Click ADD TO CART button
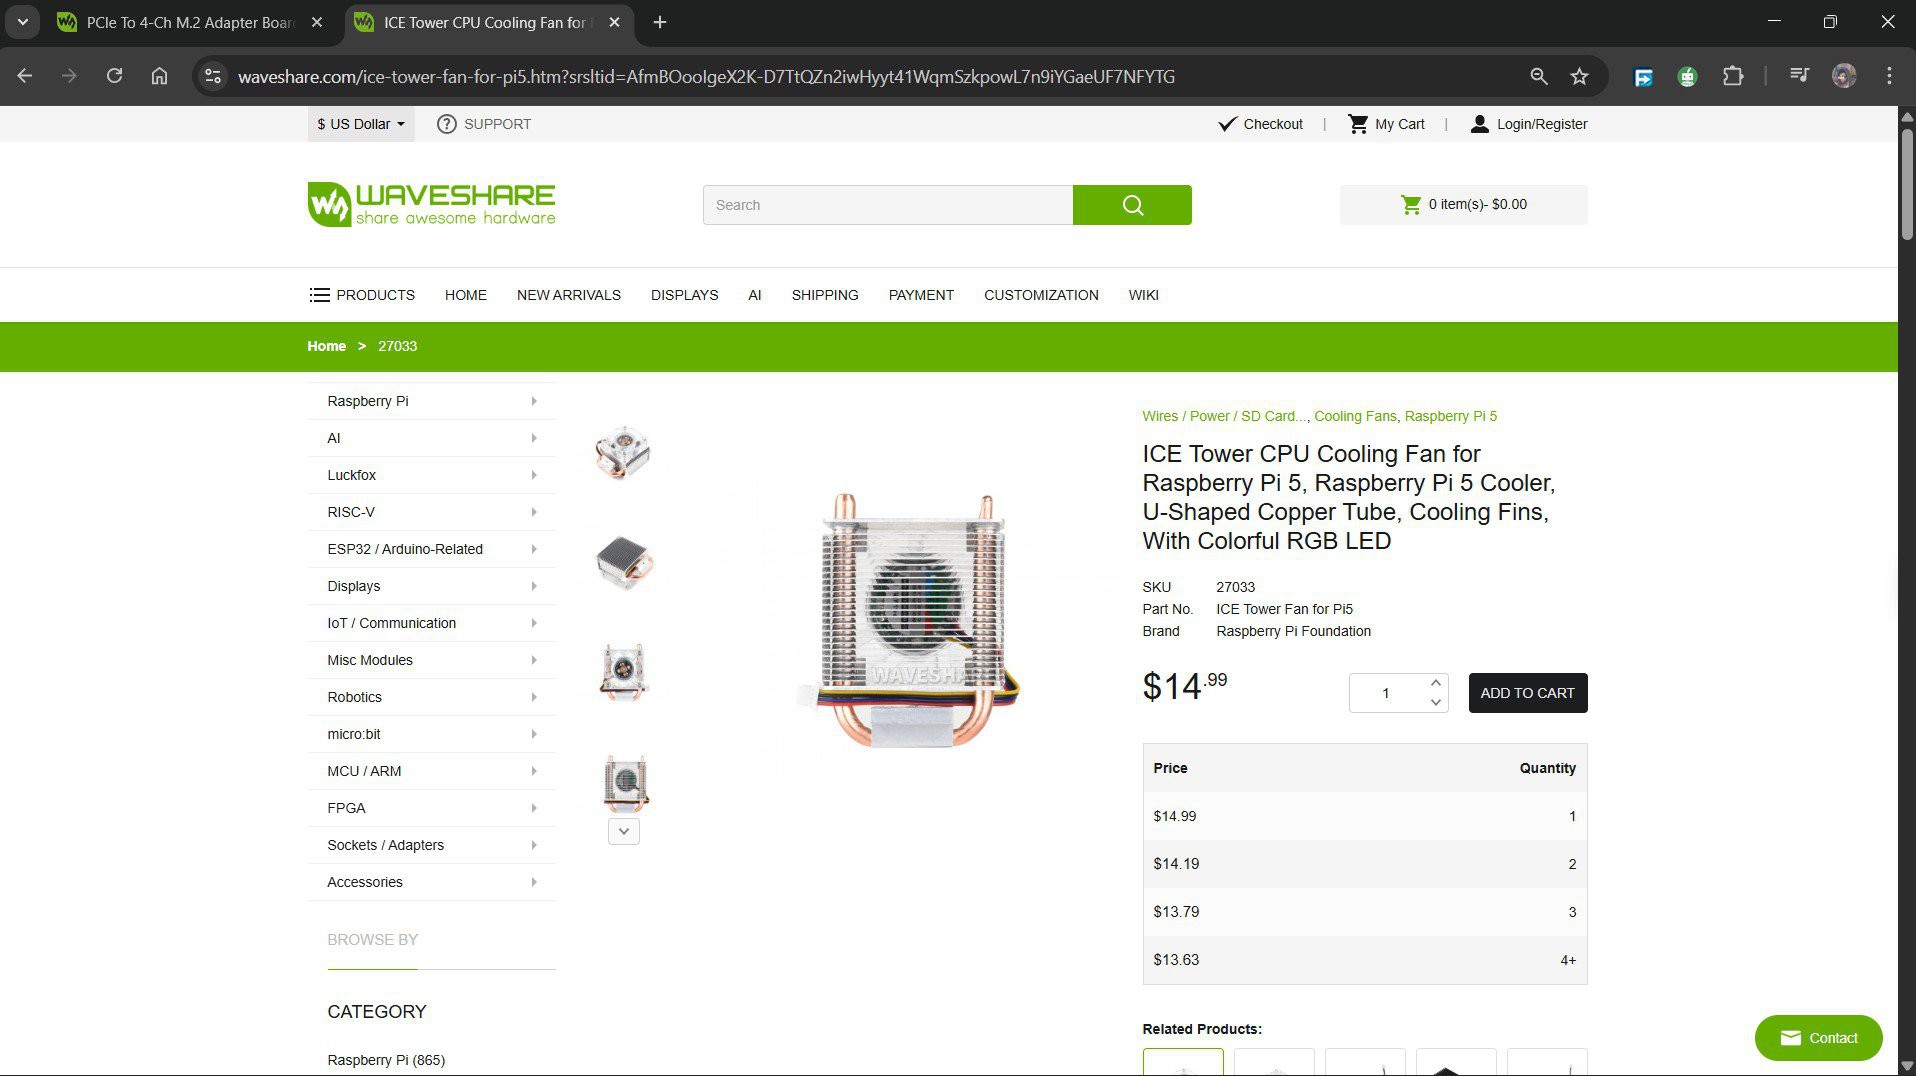 point(1527,693)
